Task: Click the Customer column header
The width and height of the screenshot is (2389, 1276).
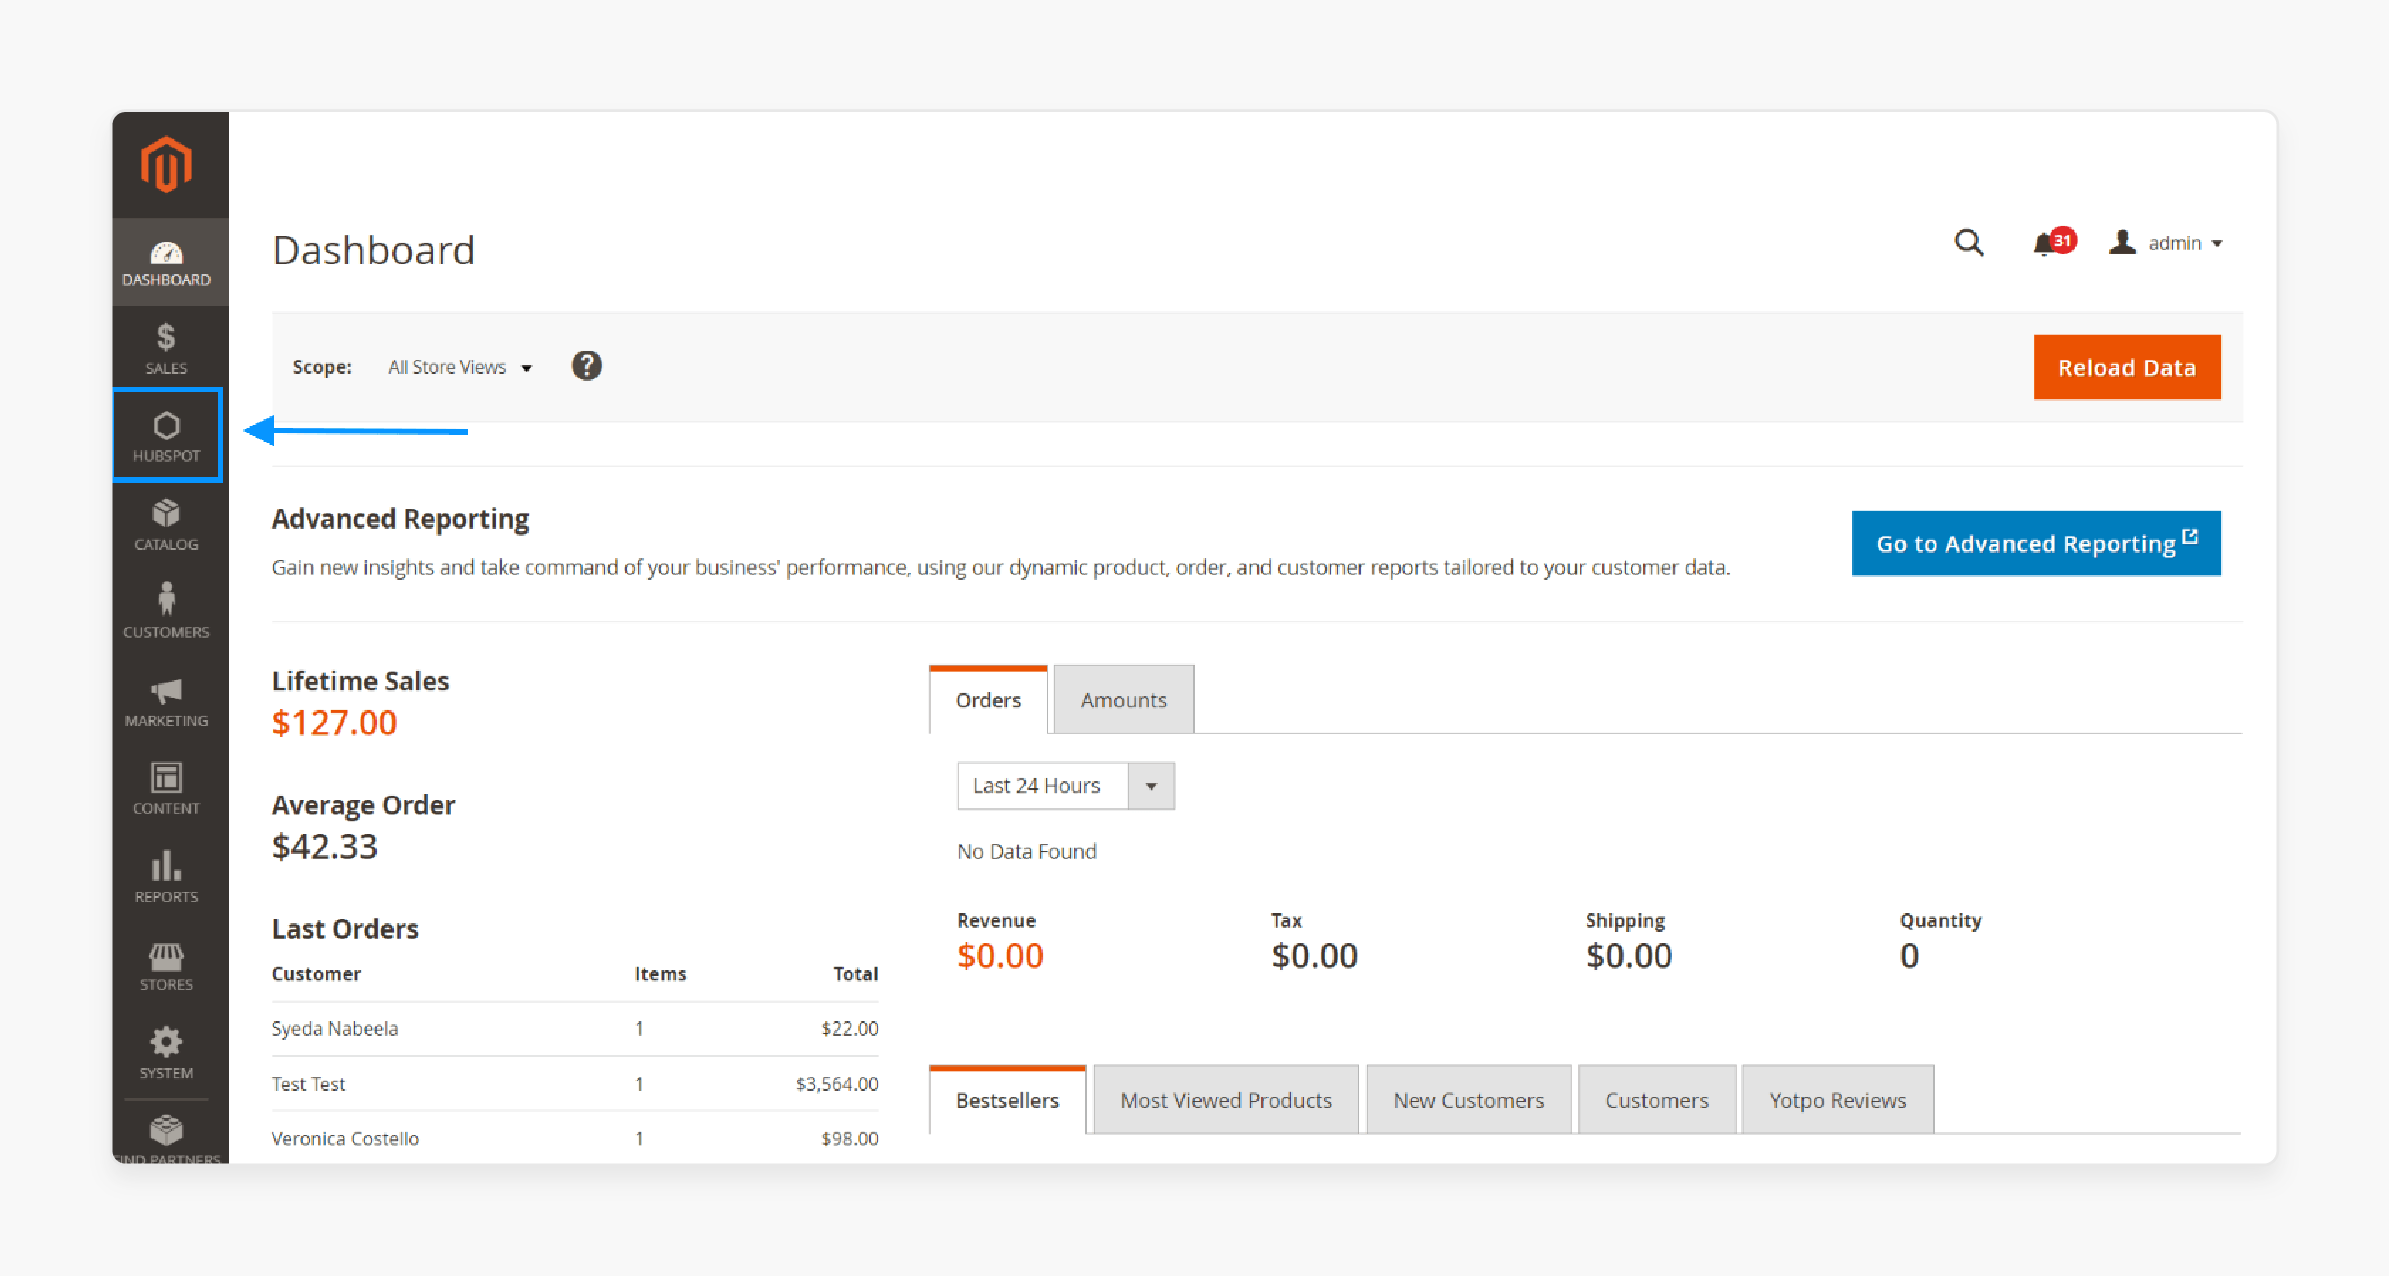Action: (x=316, y=974)
